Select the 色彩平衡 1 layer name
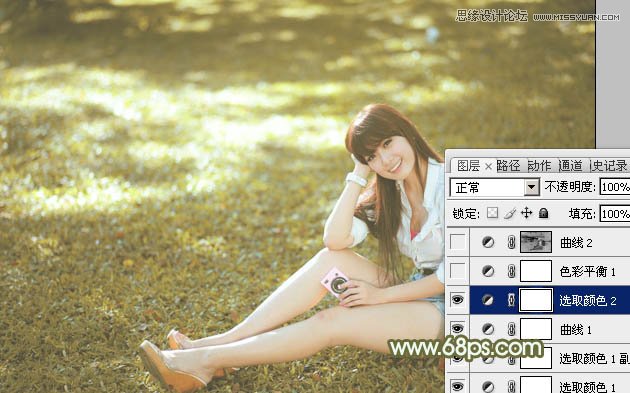630x393 pixels. (587, 272)
